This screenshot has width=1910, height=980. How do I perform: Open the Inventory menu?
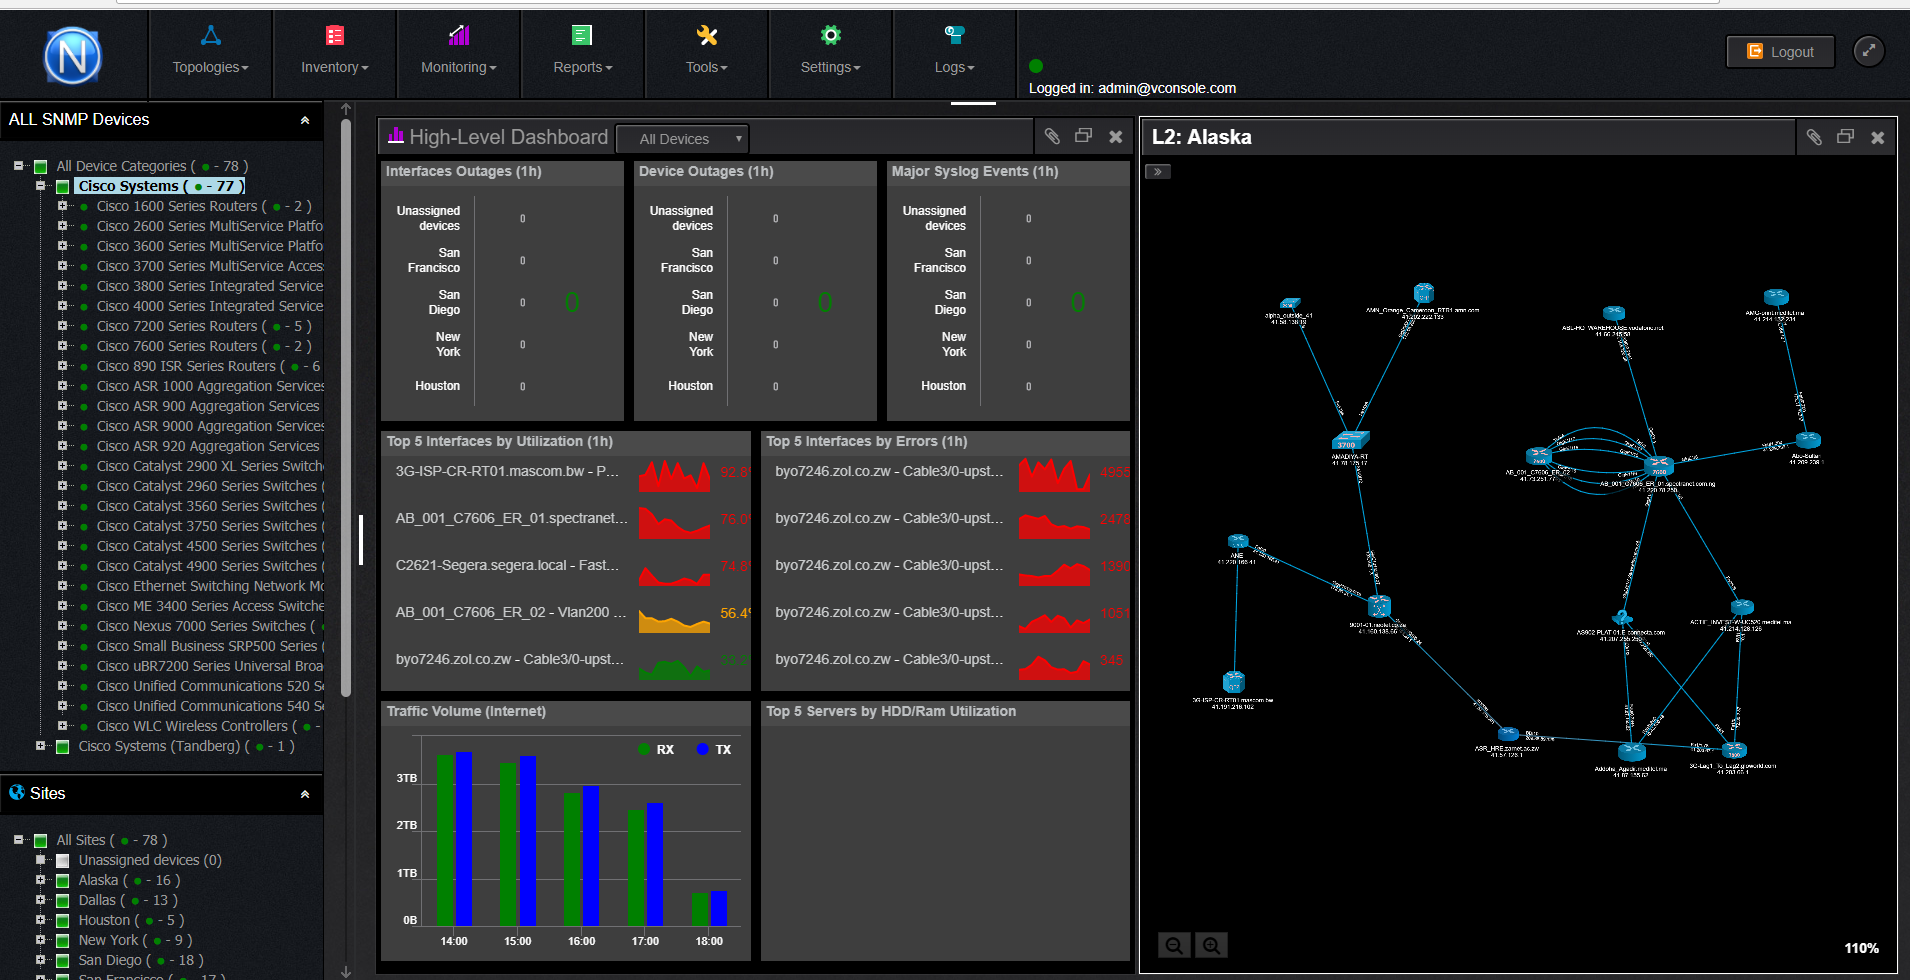coord(334,52)
